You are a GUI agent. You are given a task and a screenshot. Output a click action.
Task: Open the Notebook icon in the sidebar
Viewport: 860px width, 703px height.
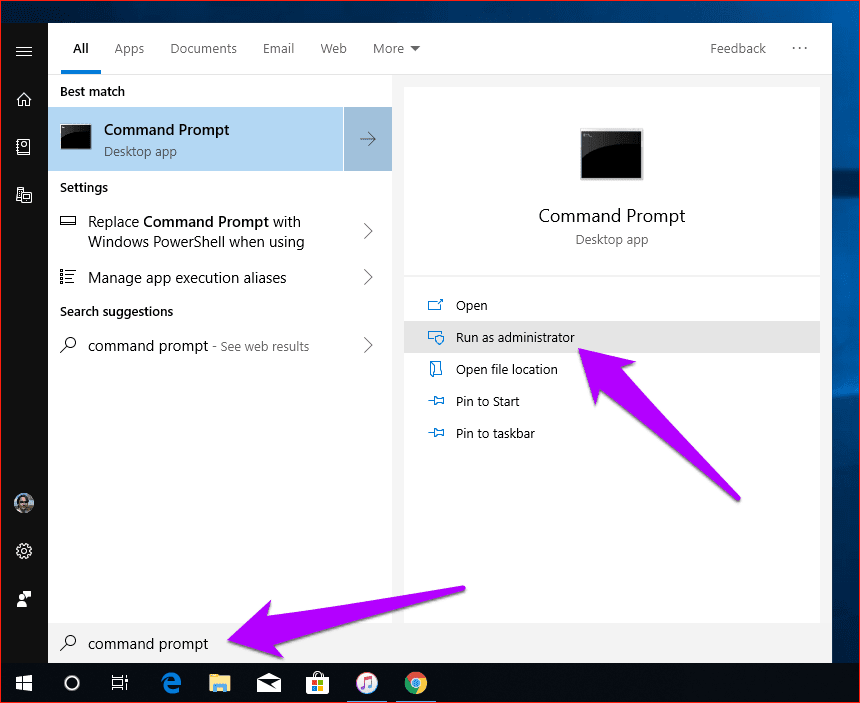coord(24,147)
